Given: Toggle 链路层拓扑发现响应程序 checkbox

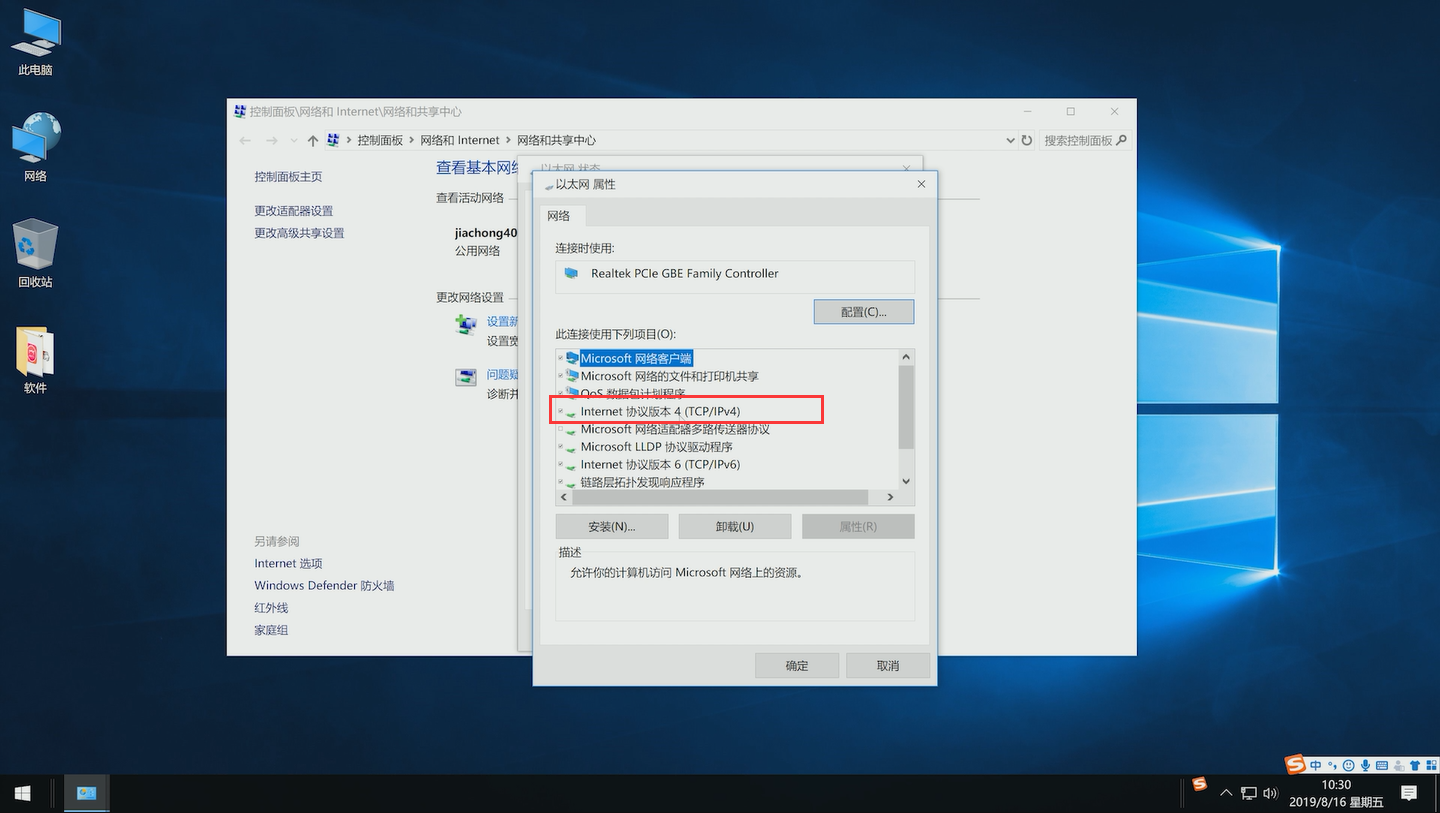Looking at the screenshot, I should [560, 482].
